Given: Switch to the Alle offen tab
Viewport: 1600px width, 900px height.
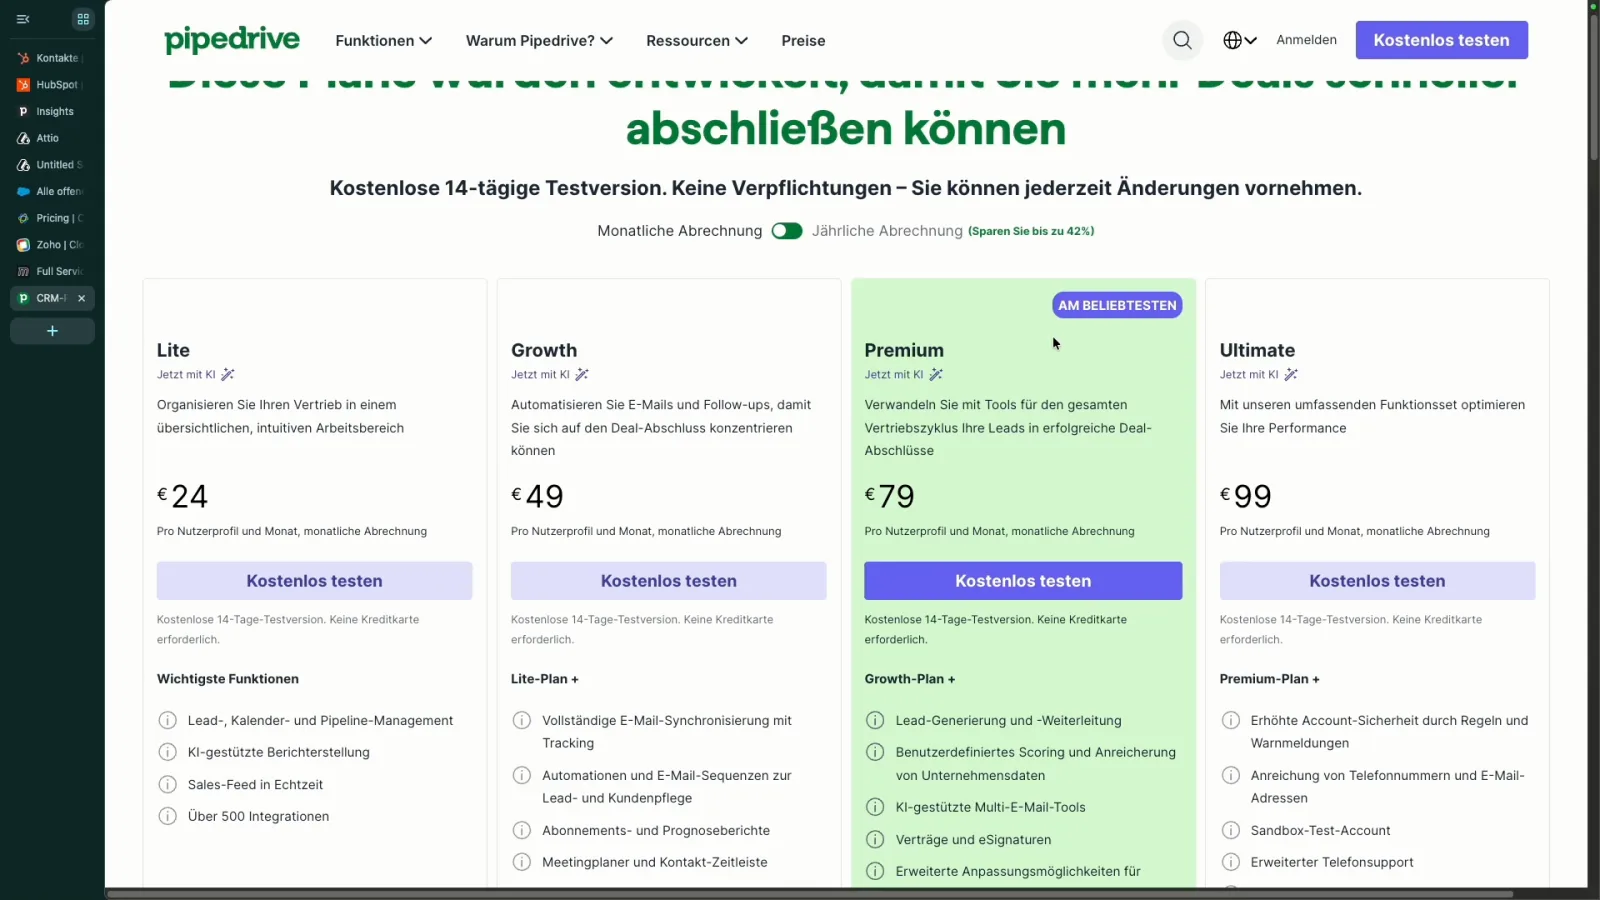Looking at the screenshot, I should click(52, 191).
